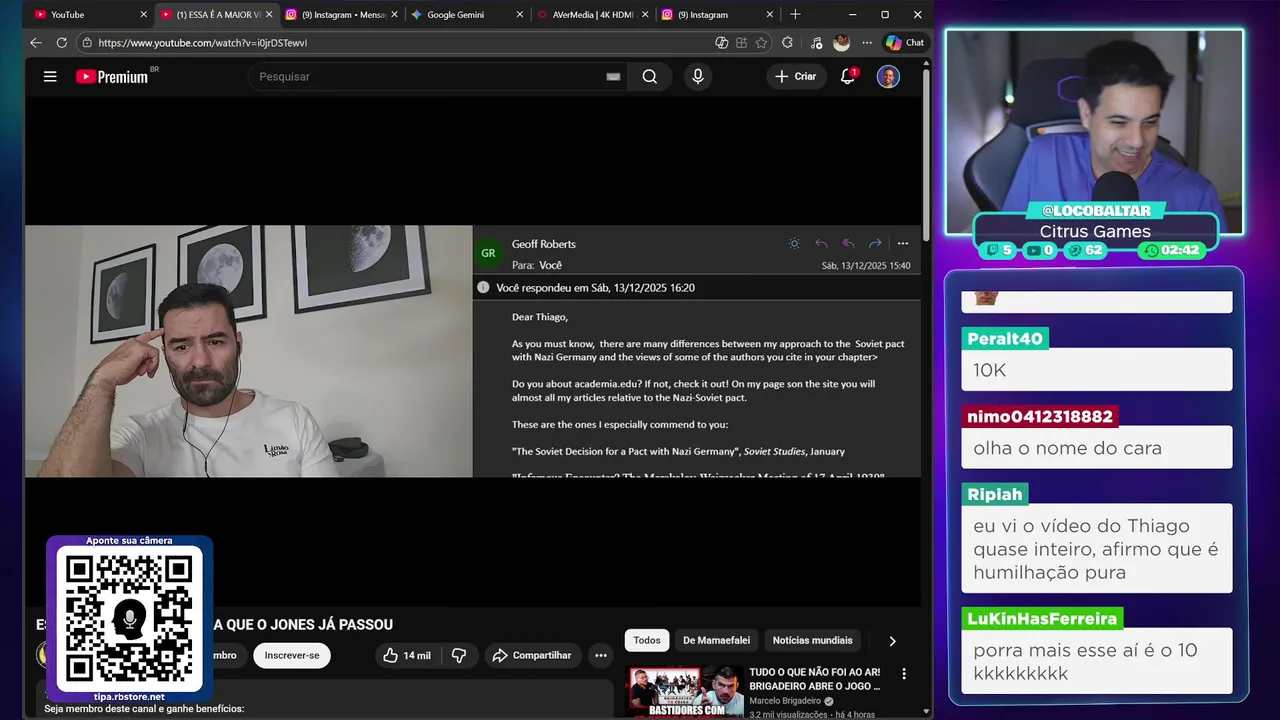This screenshot has height=720, width=1280.
Task: Open the YouTube guide hamburger menu
Action: pos(50,76)
